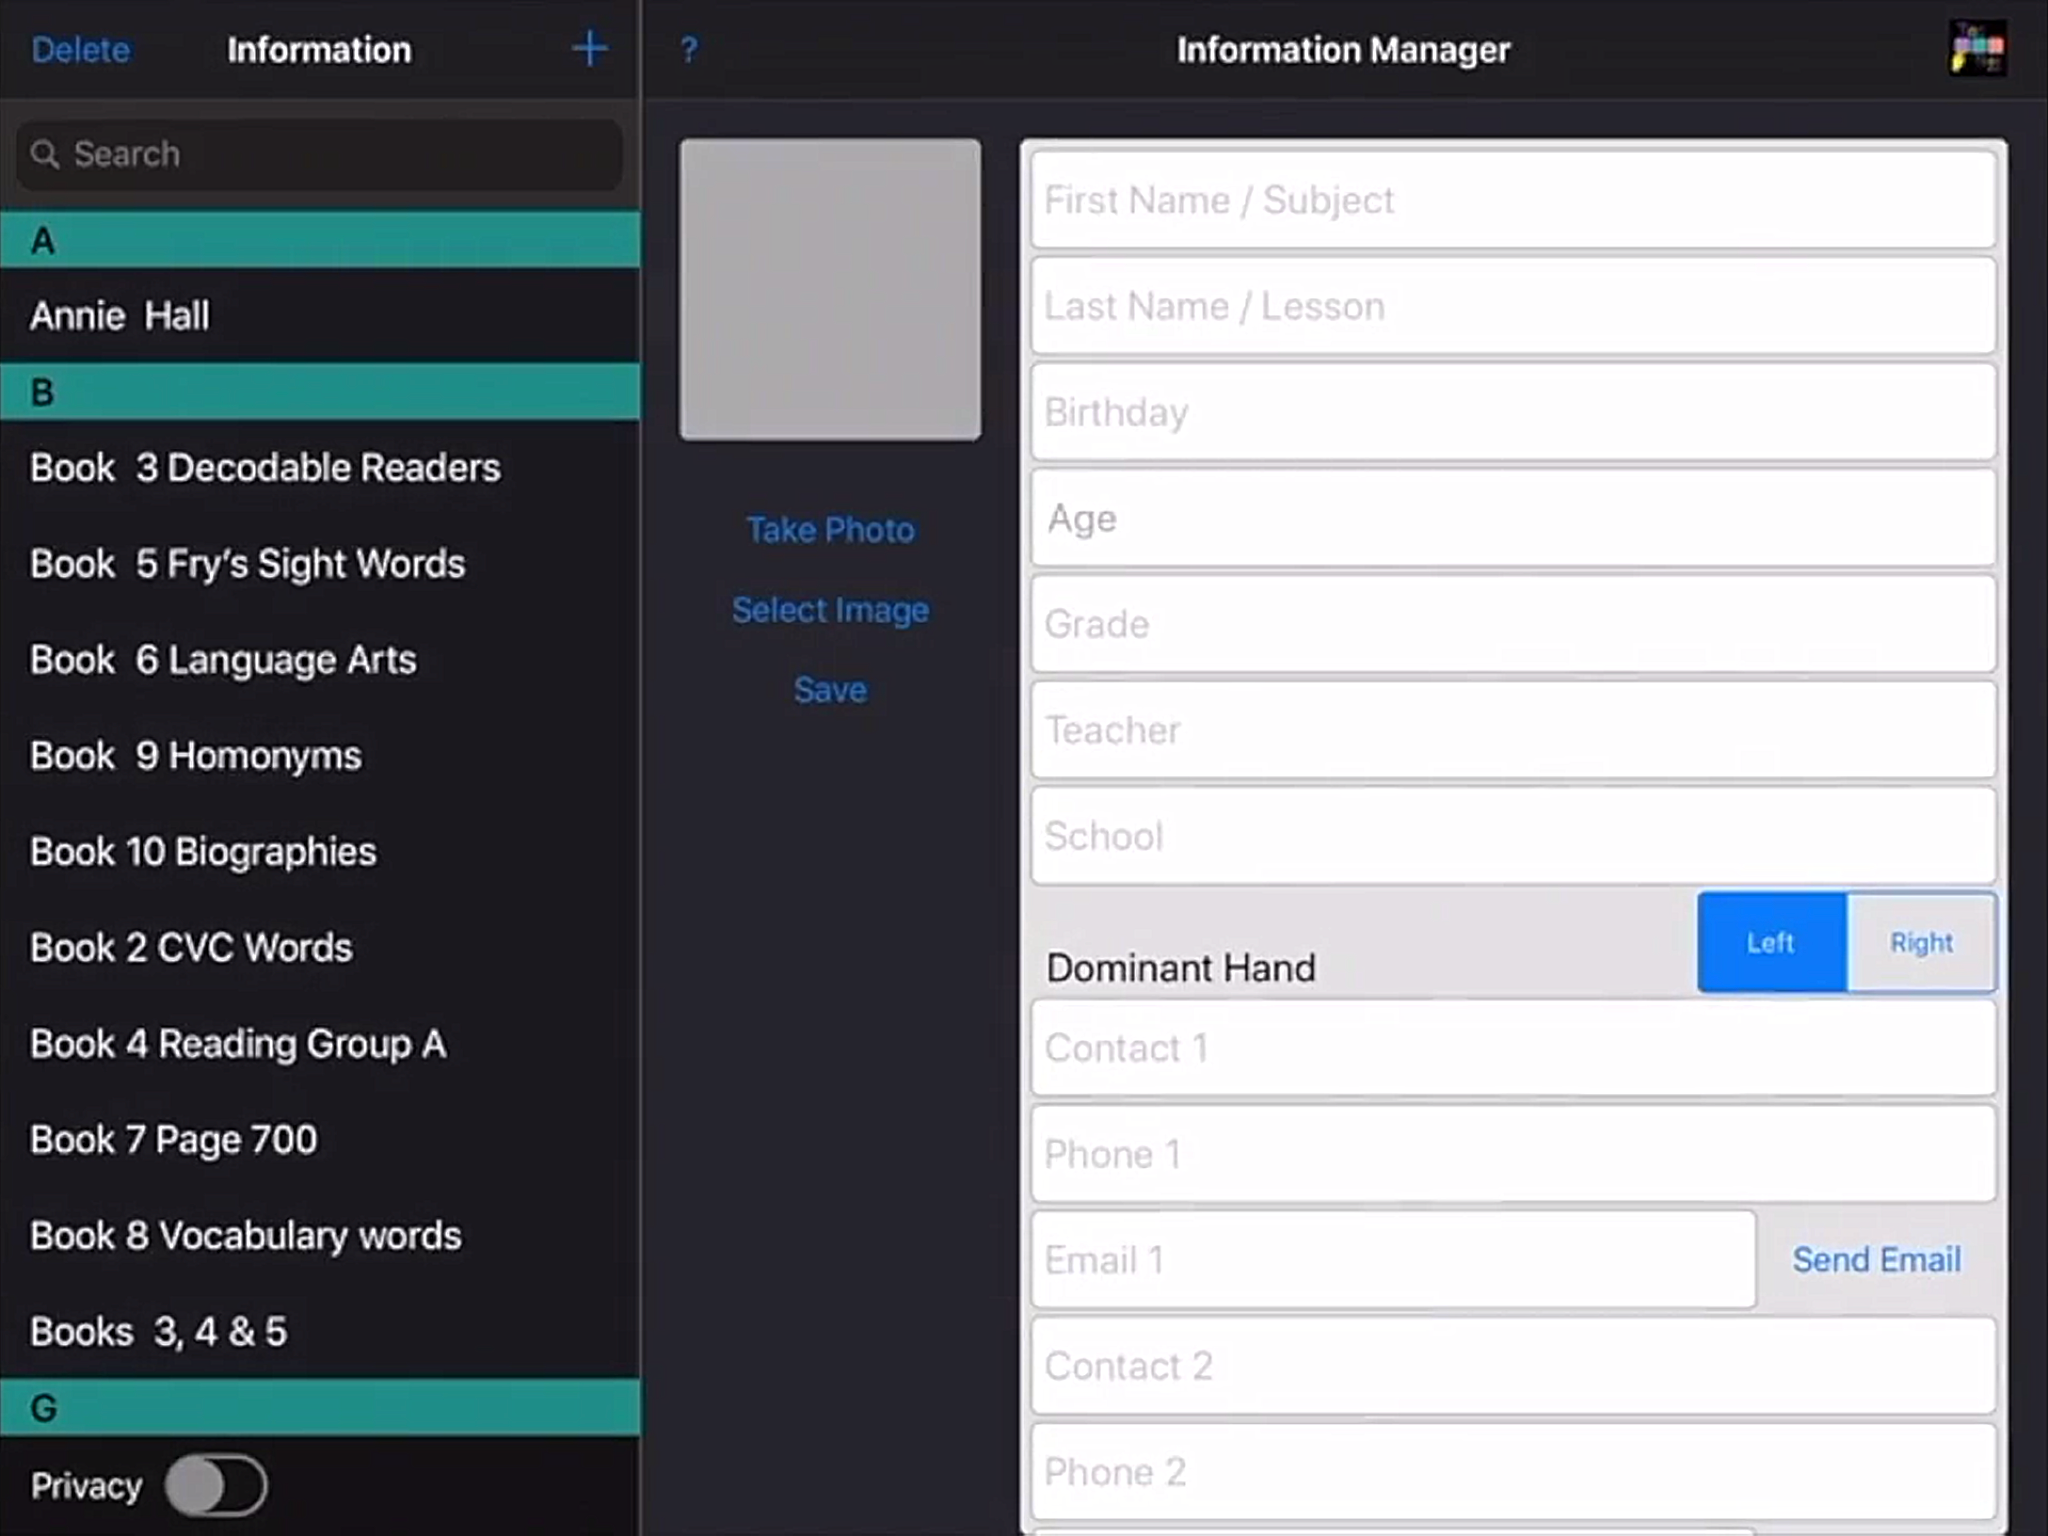
Task: Click the search magnifier icon
Action: 44,154
